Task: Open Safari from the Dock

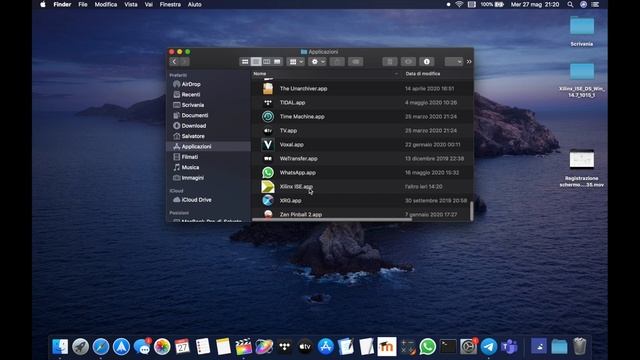Action: coord(101,347)
